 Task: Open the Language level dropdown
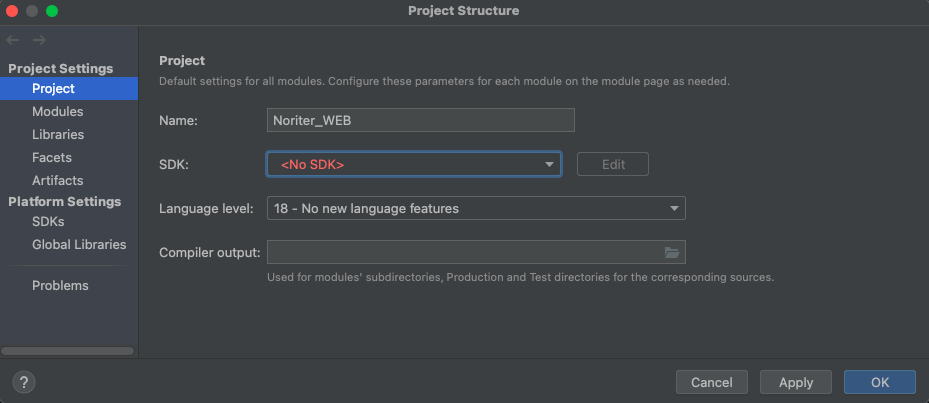(476, 209)
